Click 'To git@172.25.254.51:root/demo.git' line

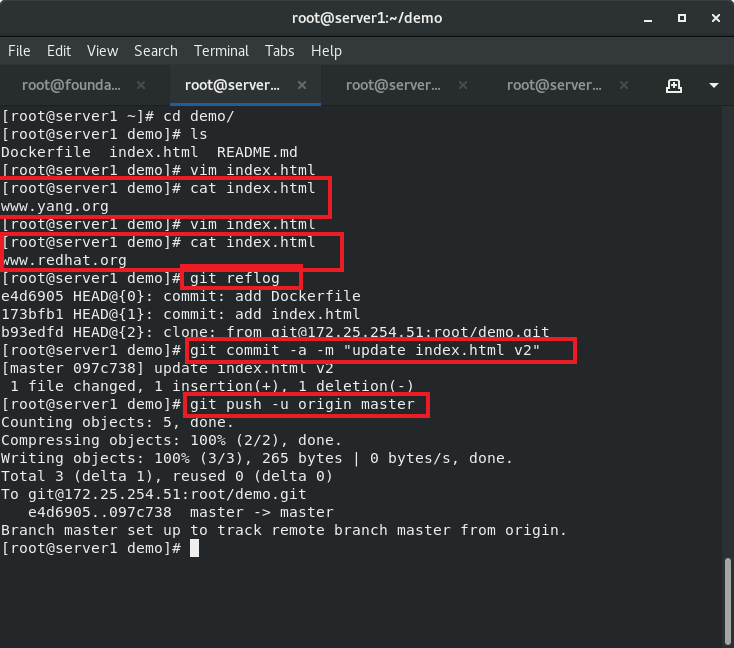tap(154, 494)
